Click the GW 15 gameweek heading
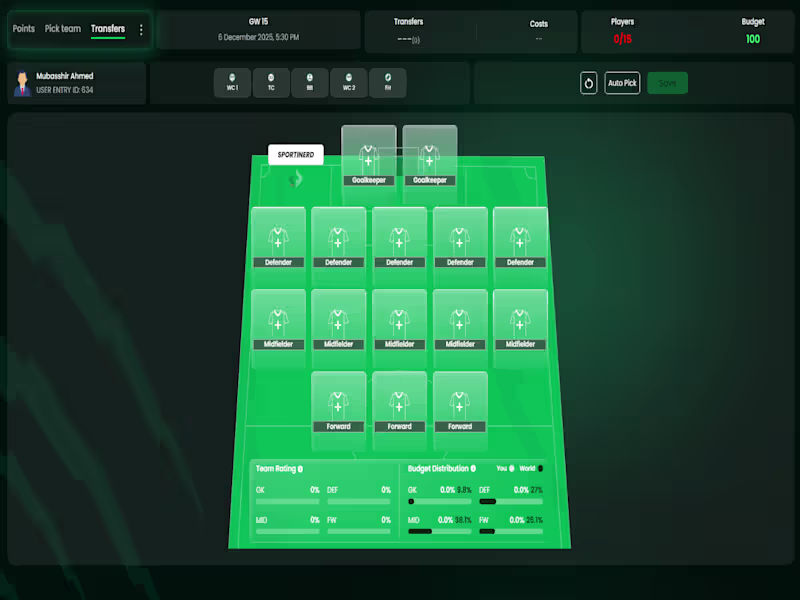Viewport: 800px width, 600px height. pyautogui.click(x=258, y=21)
